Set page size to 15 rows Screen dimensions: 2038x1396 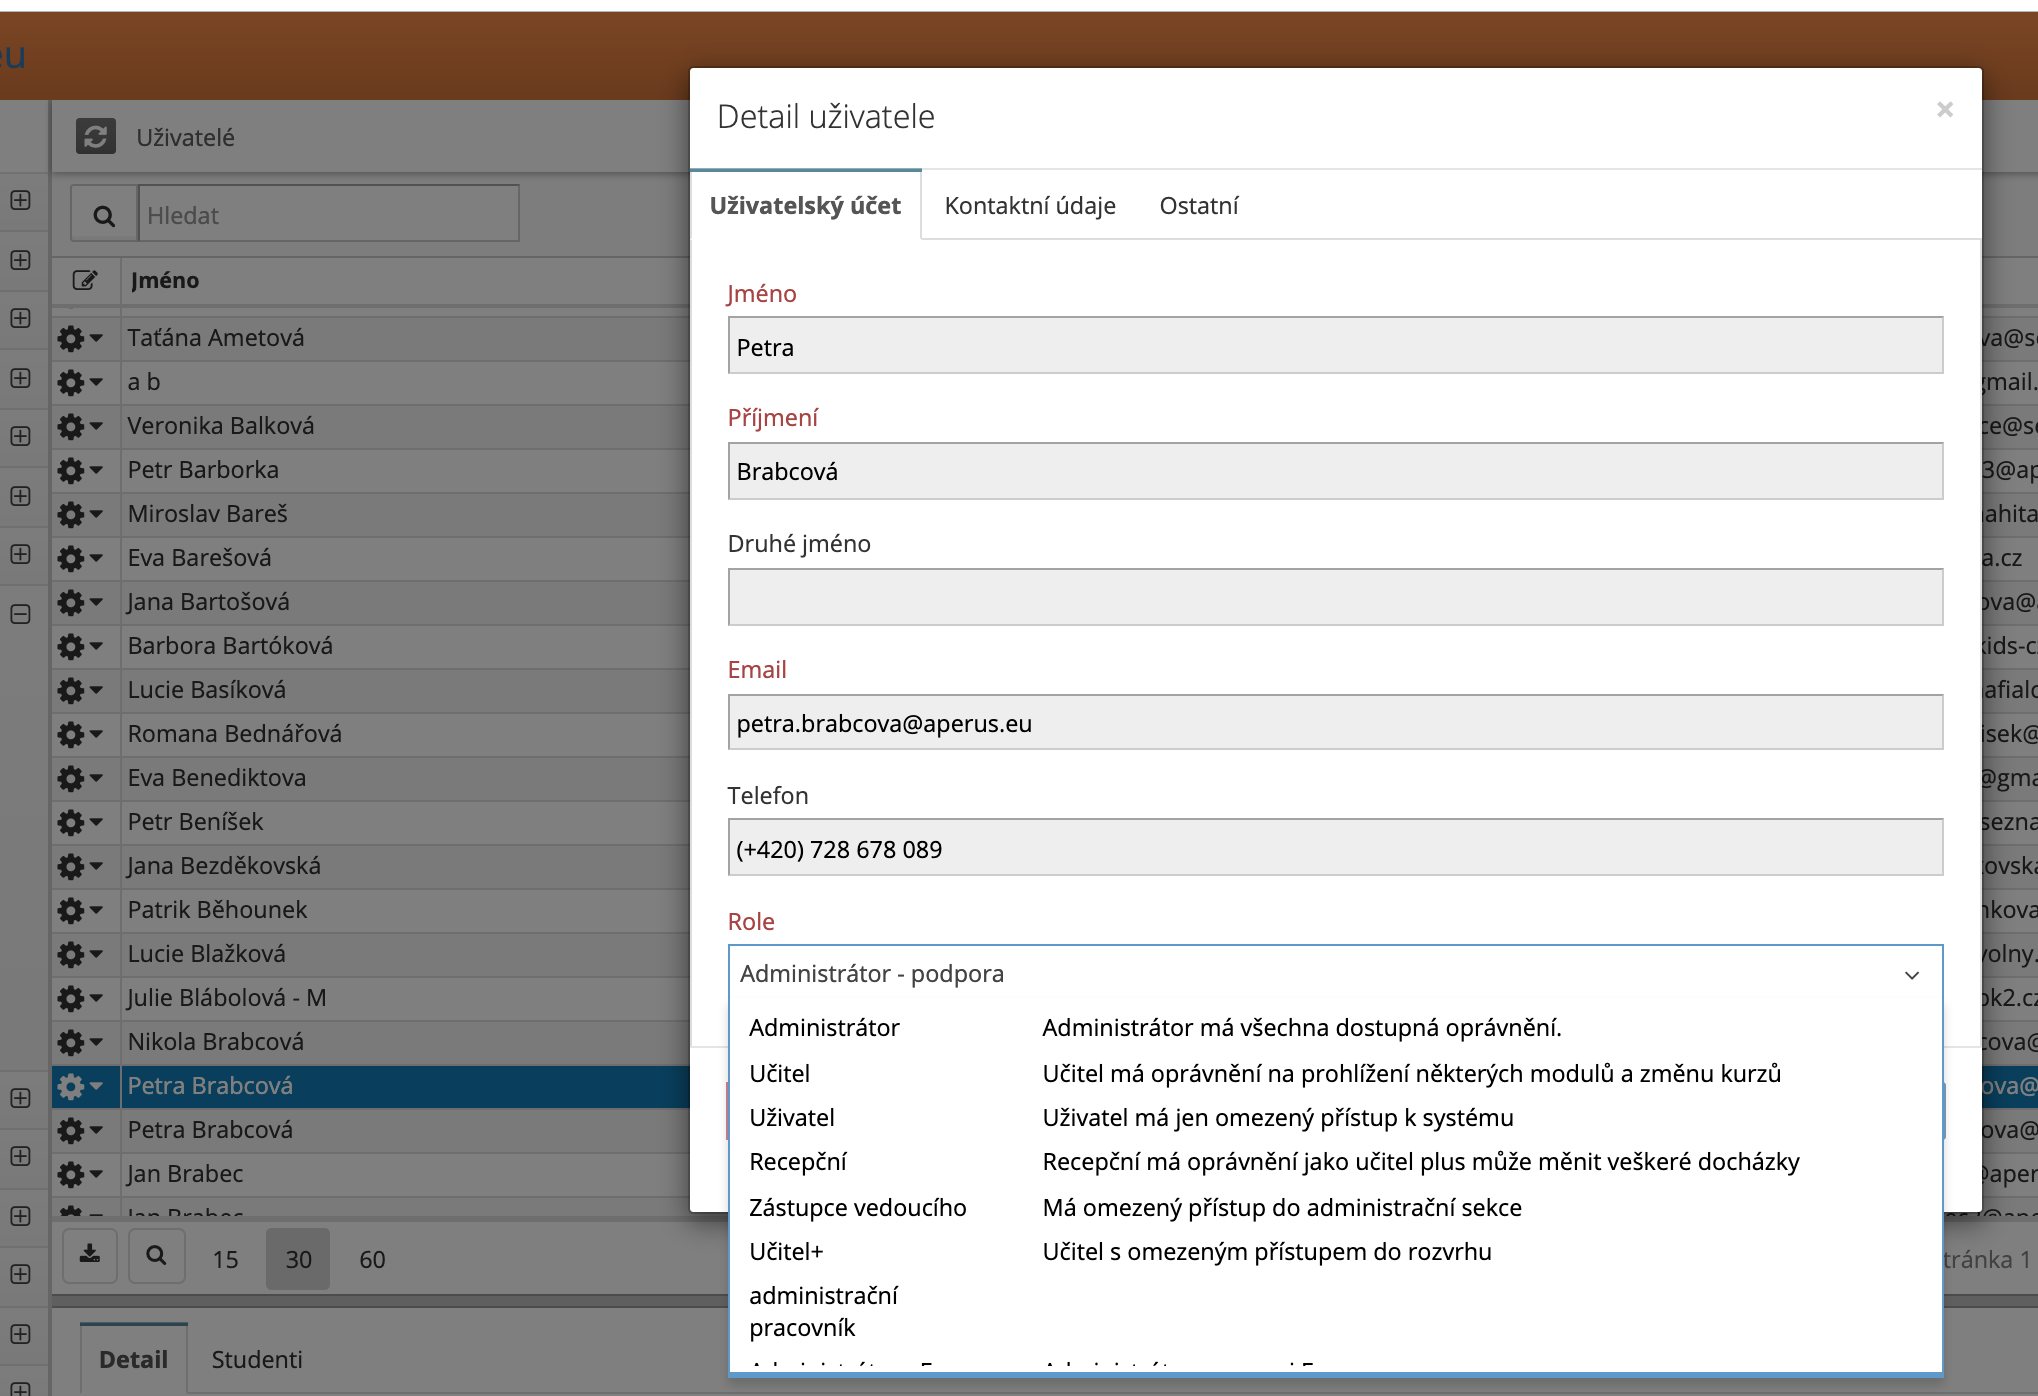(x=225, y=1260)
